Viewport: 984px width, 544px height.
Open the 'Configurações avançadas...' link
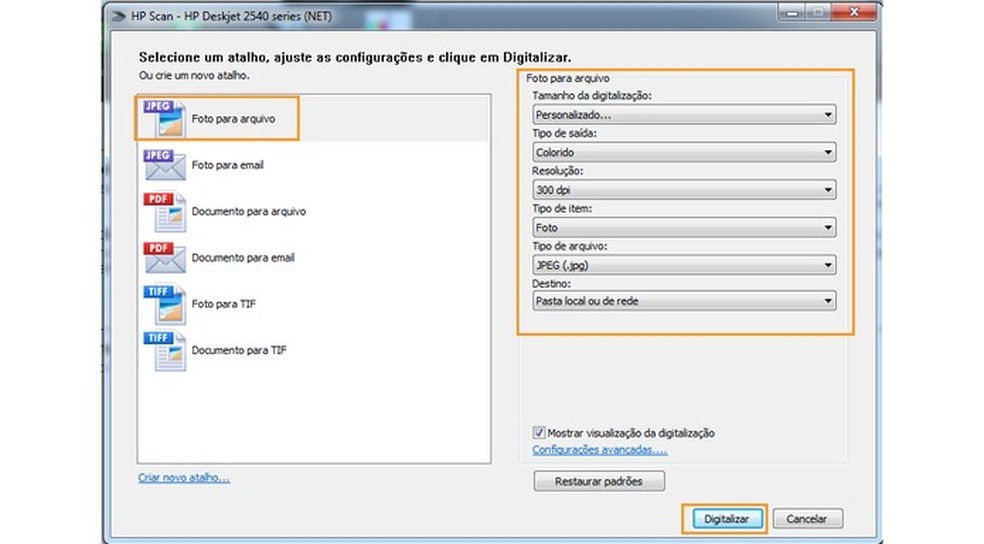[x=599, y=450]
